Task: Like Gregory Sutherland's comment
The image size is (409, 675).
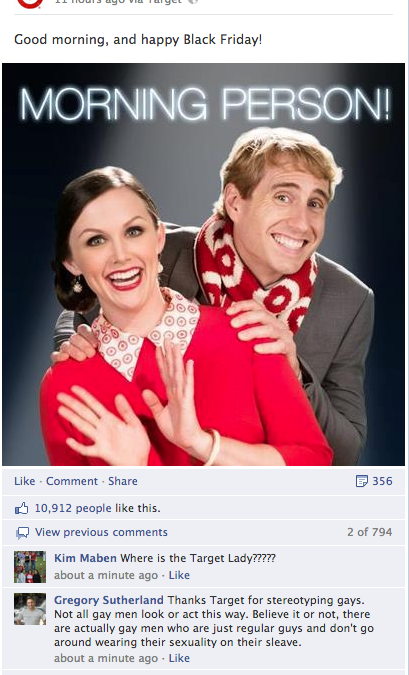Action: pyautogui.click(x=179, y=658)
